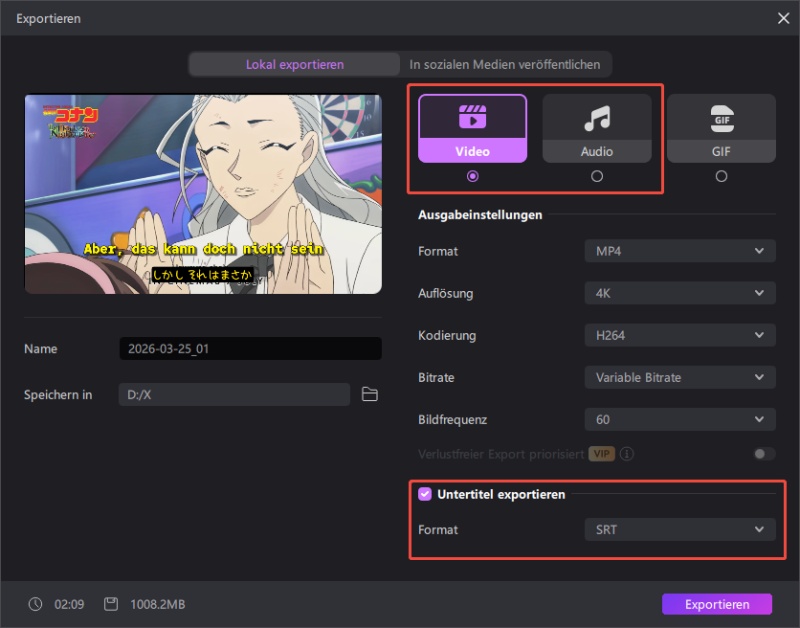The image size is (800, 628).
Task: Open the Variable Bitrate dropdown
Action: tap(680, 377)
